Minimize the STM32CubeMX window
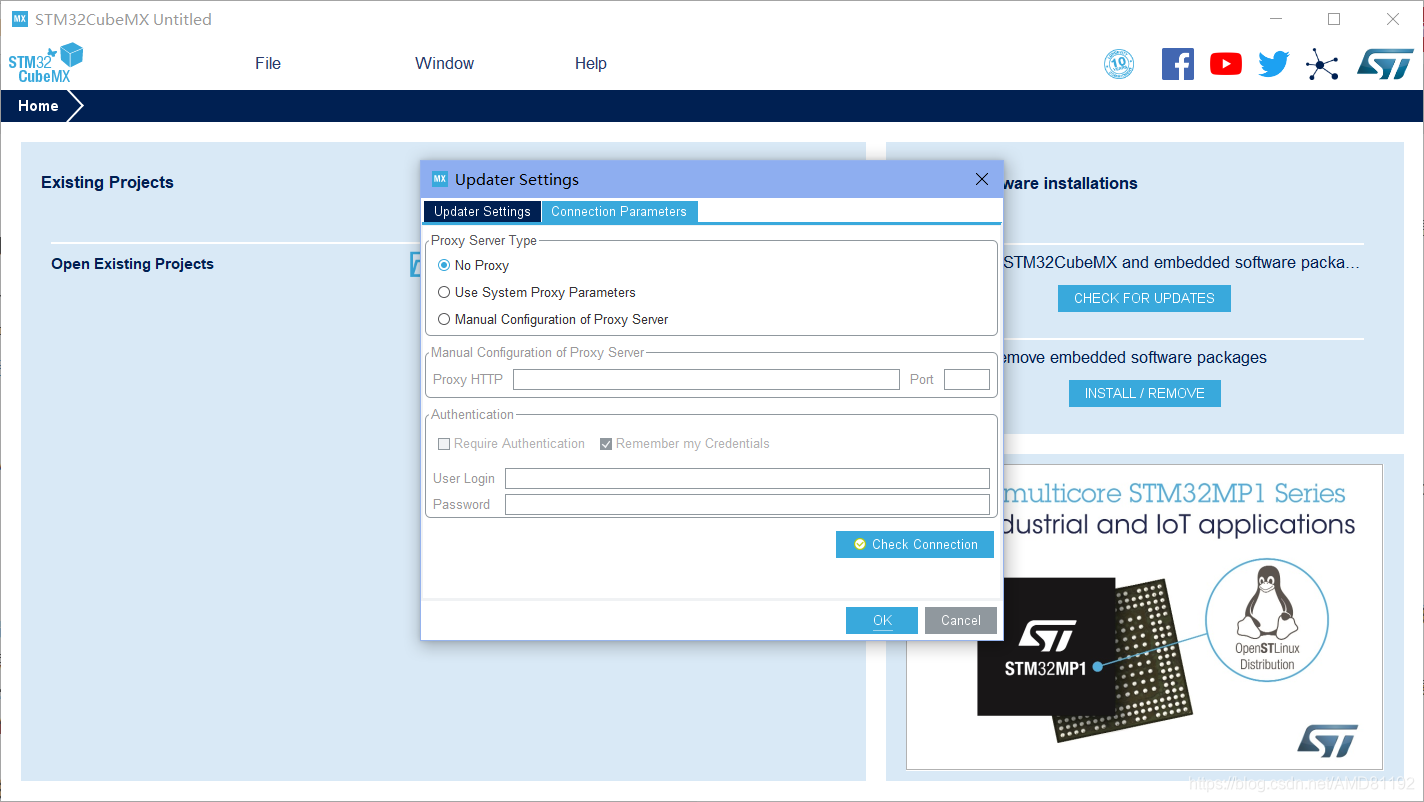 [1276, 19]
